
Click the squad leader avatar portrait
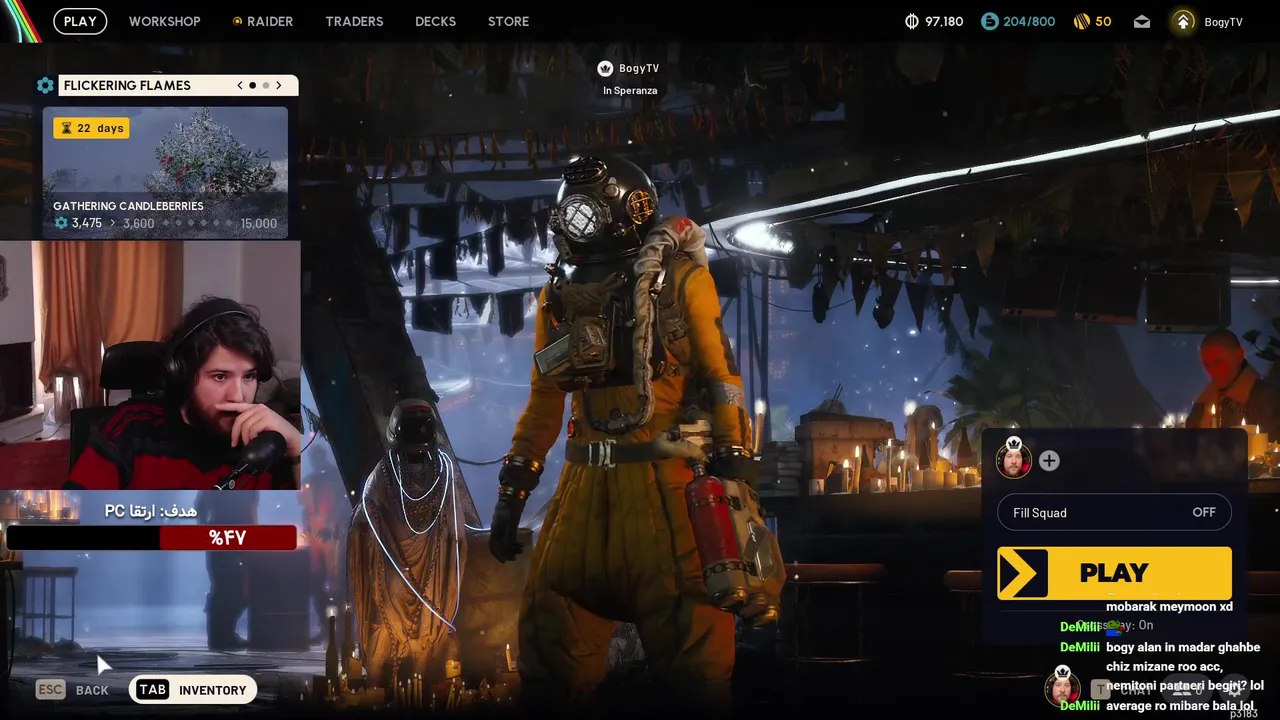(x=1014, y=460)
